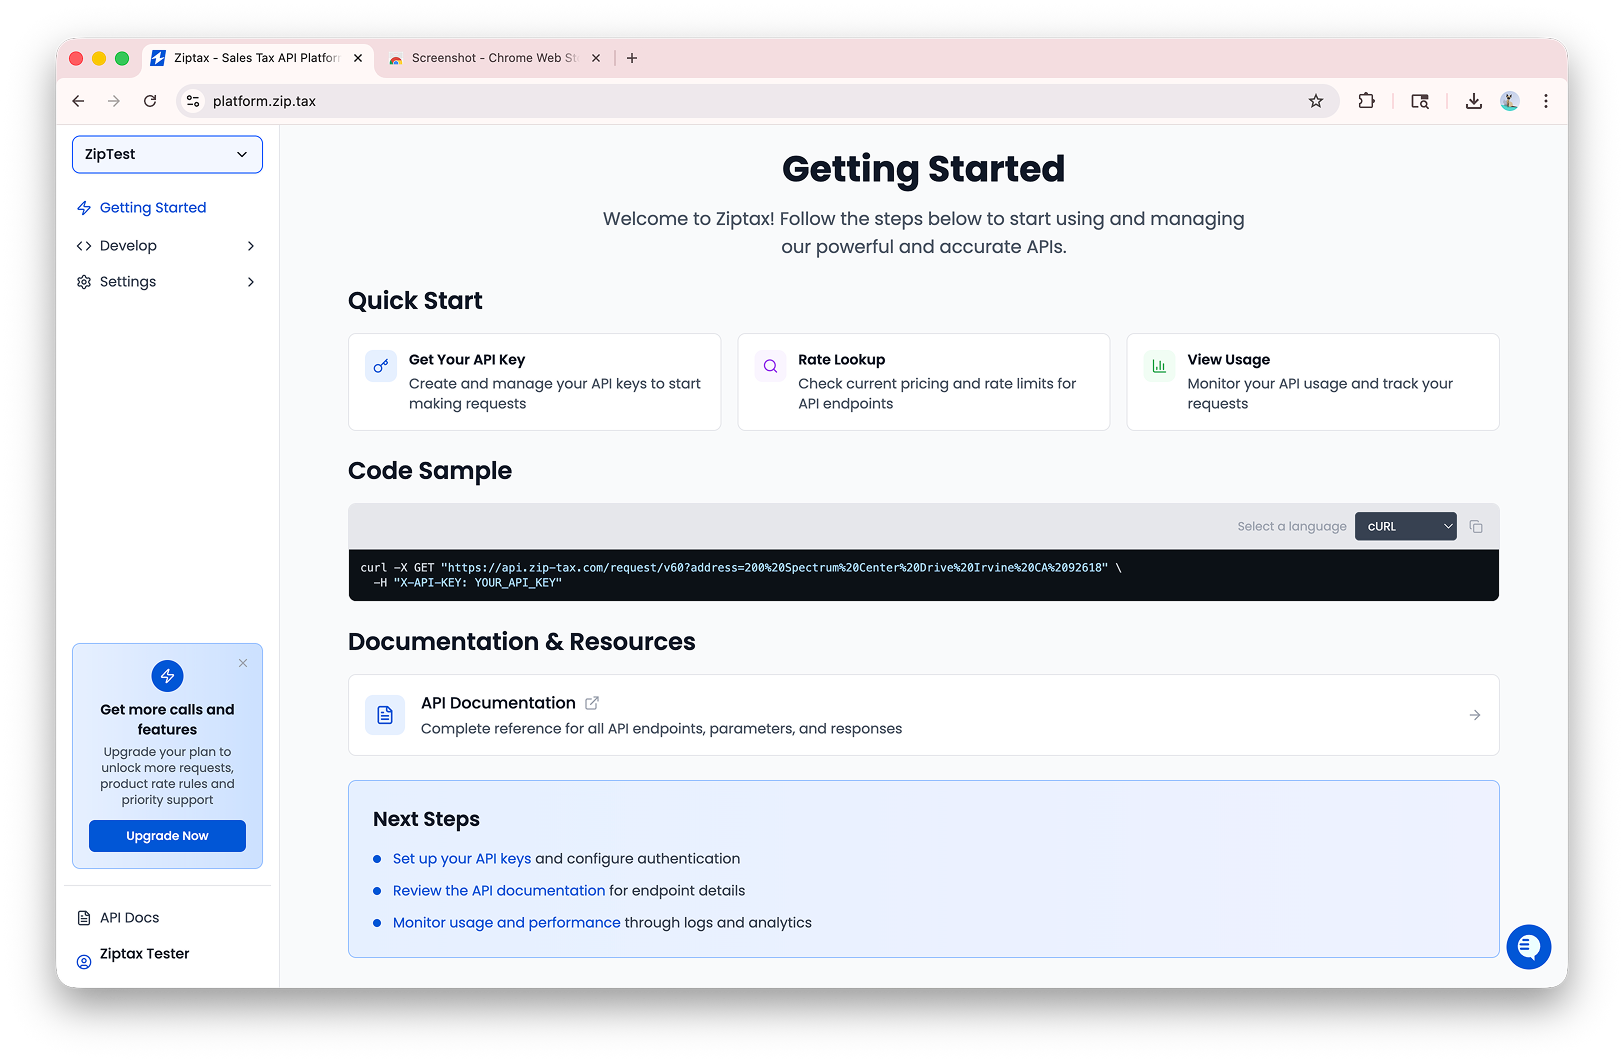Select the Ziptax Sales Tax API Platform tab
Screen dimensions: 1624x1062
tap(250, 58)
